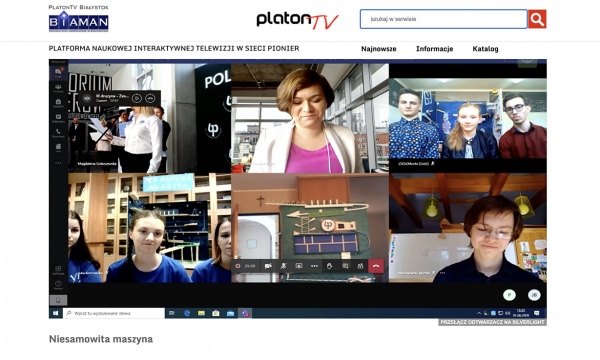Open Calendar in the Teams sidebar
Screen dimensions: 600x360
point(58,118)
